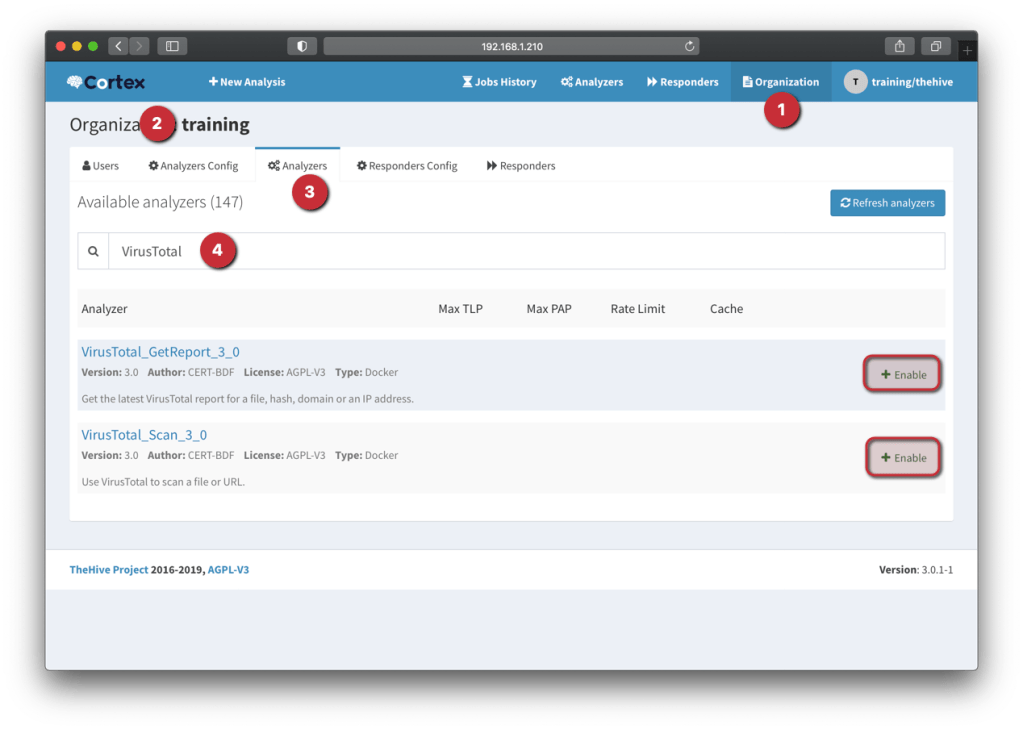This screenshot has width=1023, height=730.
Task: Click the analyzer search field with VirusTotal
Action: tap(525, 252)
